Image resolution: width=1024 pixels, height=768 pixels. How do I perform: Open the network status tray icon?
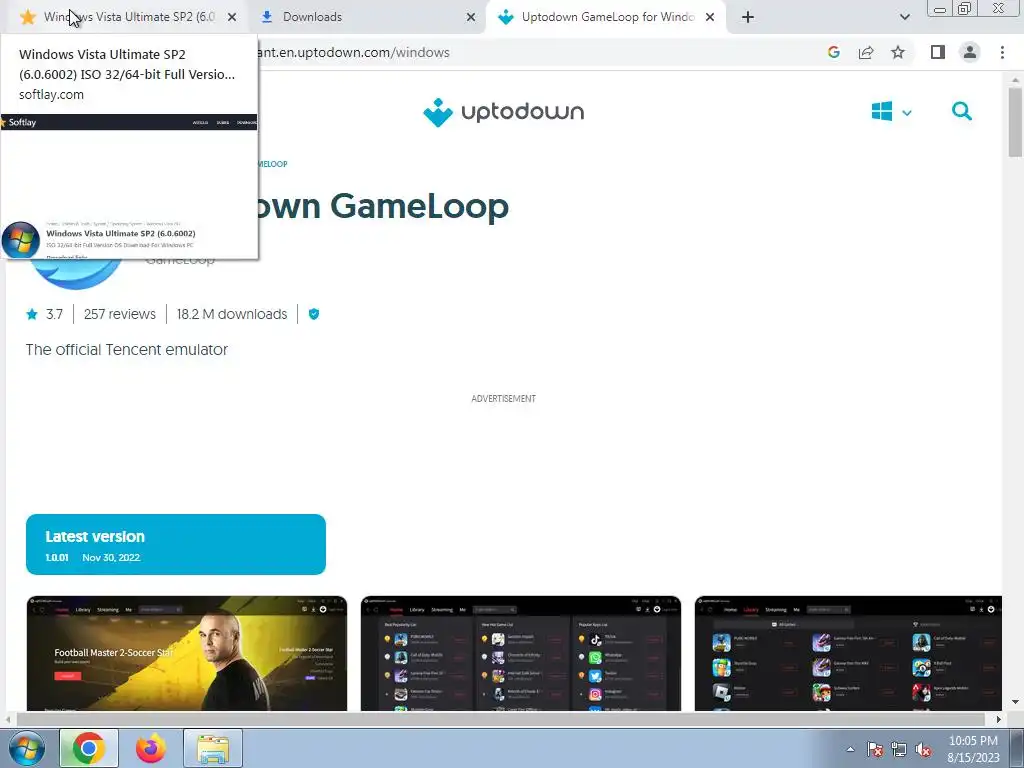[899, 749]
